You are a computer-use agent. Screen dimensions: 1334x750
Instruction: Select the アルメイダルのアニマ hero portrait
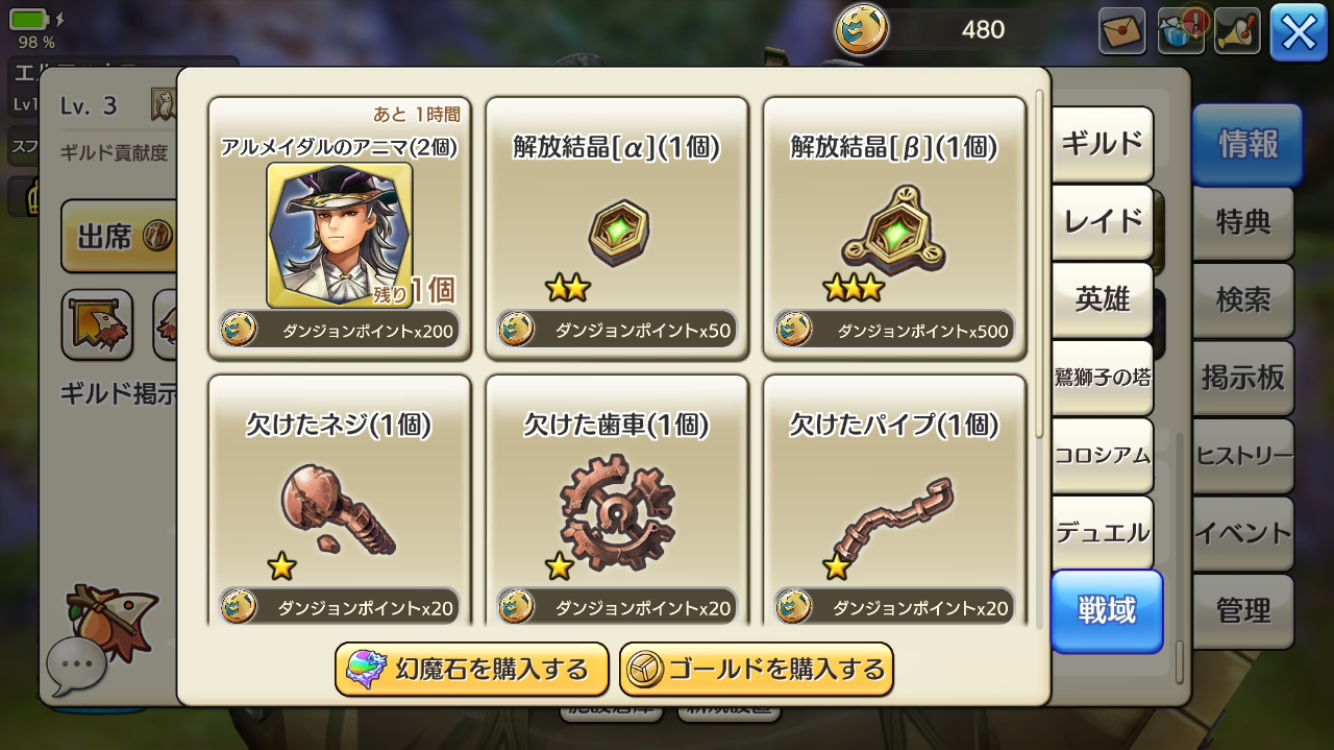[x=340, y=235]
